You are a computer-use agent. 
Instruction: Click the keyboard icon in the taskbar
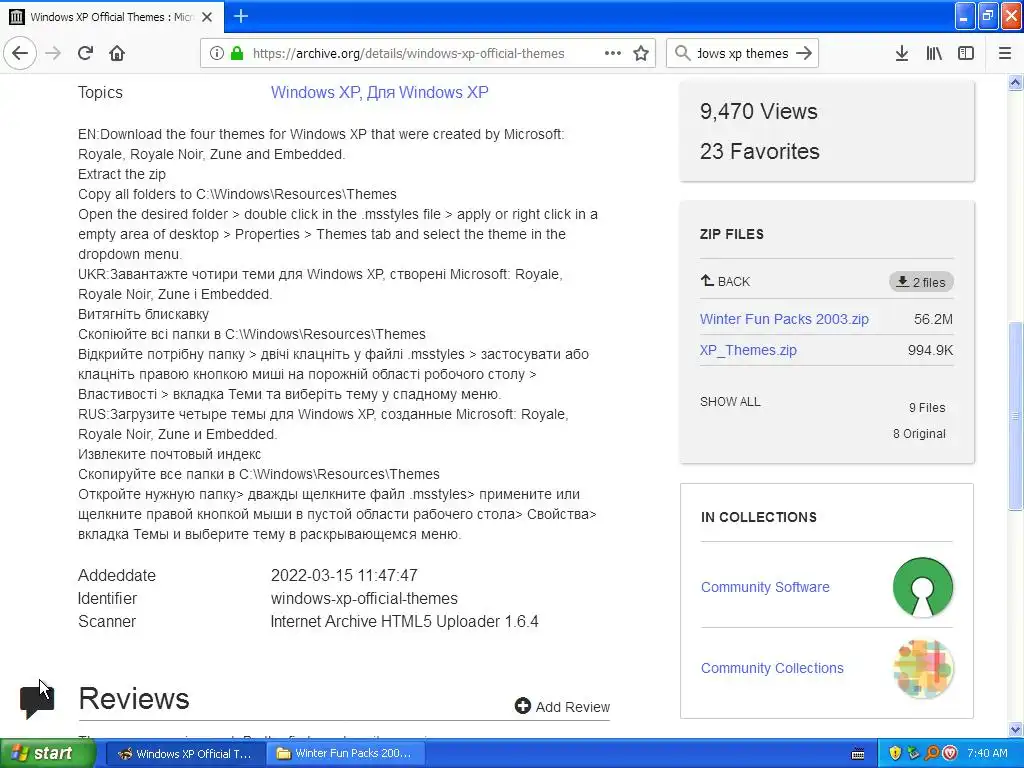859,754
